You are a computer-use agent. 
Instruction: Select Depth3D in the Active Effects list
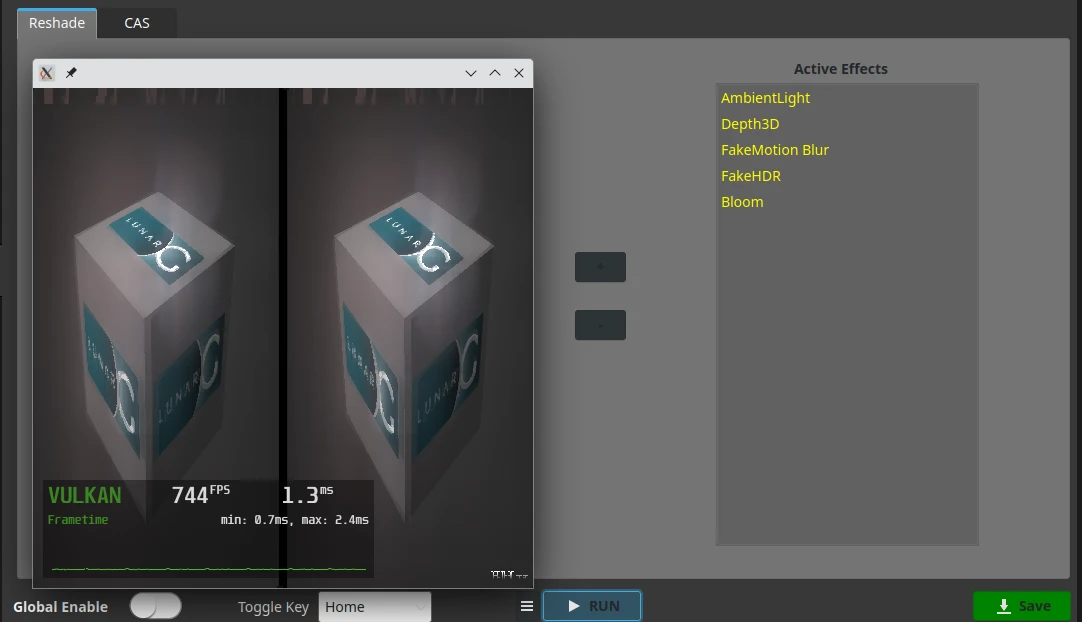point(750,124)
